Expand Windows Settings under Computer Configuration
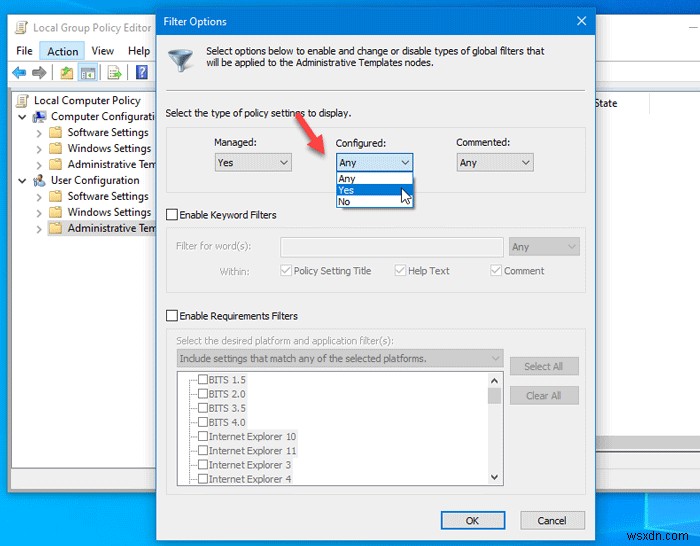Image resolution: width=700 pixels, height=546 pixels. (x=39, y=149)
